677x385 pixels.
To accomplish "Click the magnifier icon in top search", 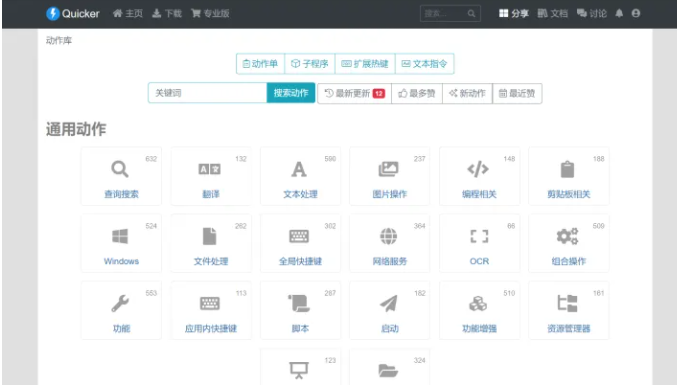I will pyautogui.click(x=471, y=13).
